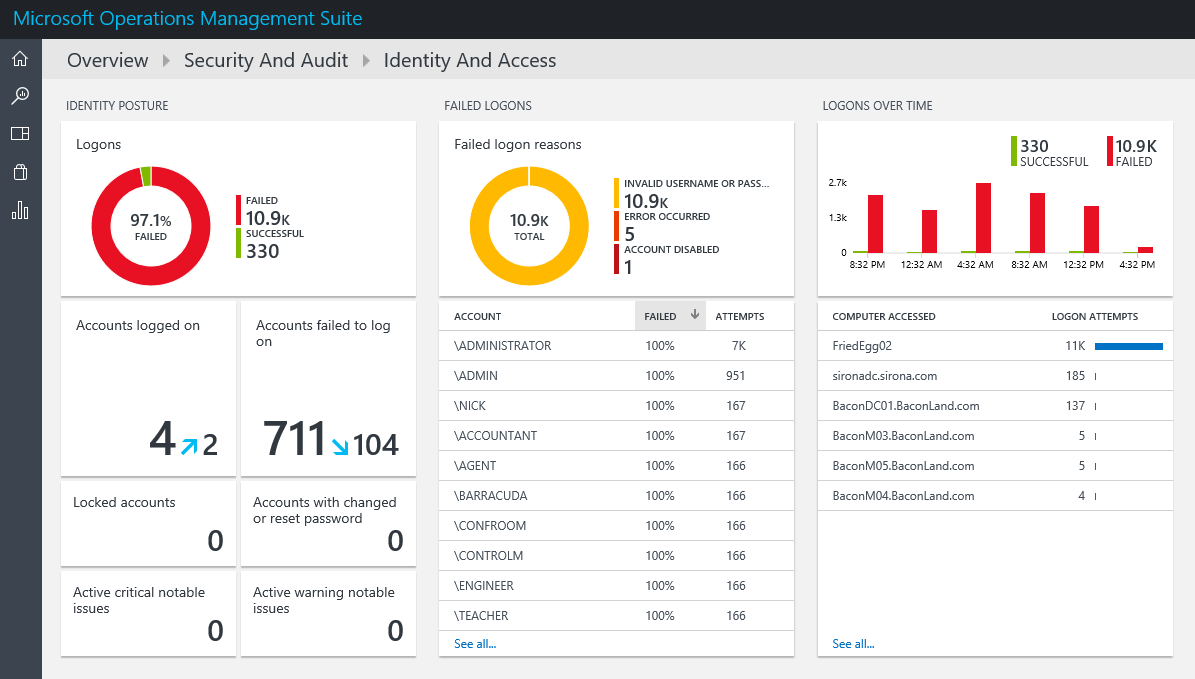This screenshot has height=679, width=1195.
Task: Select Security And Audit in the breadcrumb
Action: coord(265,60)
